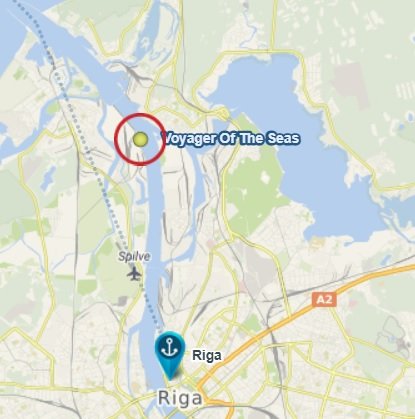The image size is (415, 419).
Task: Click the italic Spilve airport label
Action: tap(134, 256)
